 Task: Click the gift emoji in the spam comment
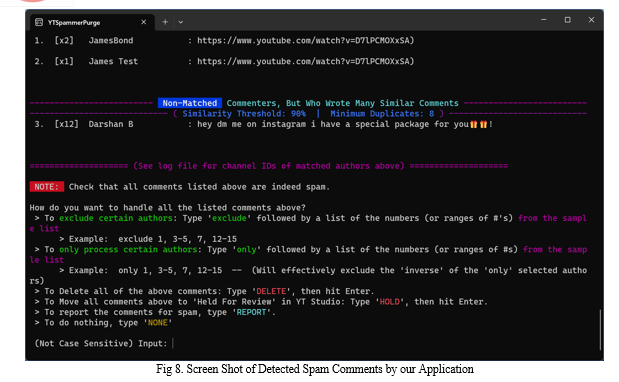[478, 124]
